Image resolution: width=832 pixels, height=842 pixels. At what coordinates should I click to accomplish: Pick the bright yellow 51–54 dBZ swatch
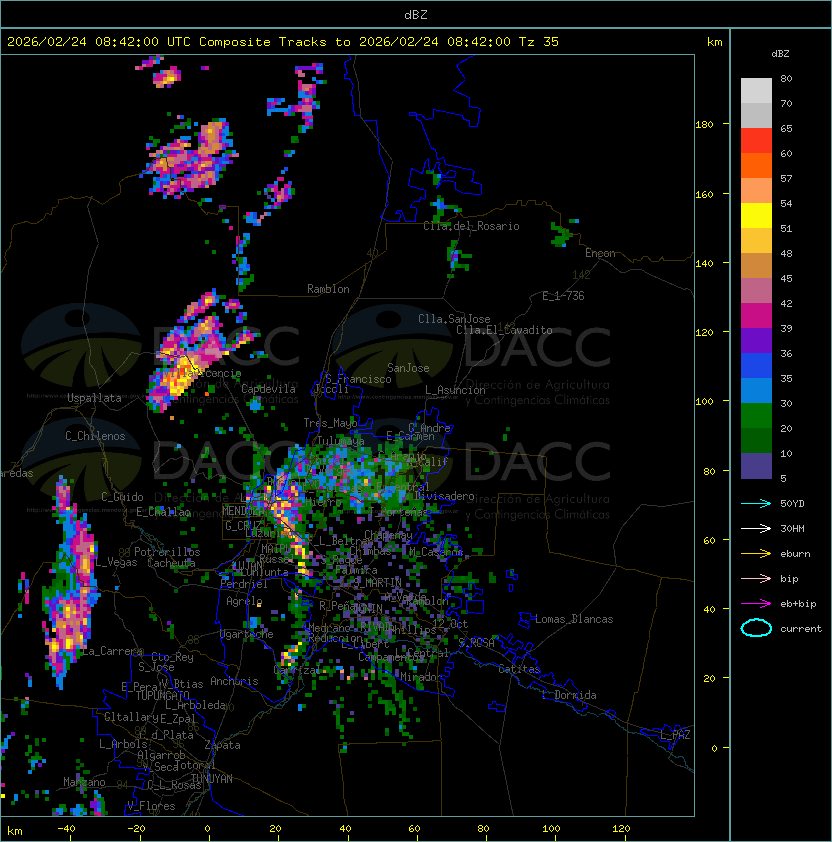coord(756,216)
